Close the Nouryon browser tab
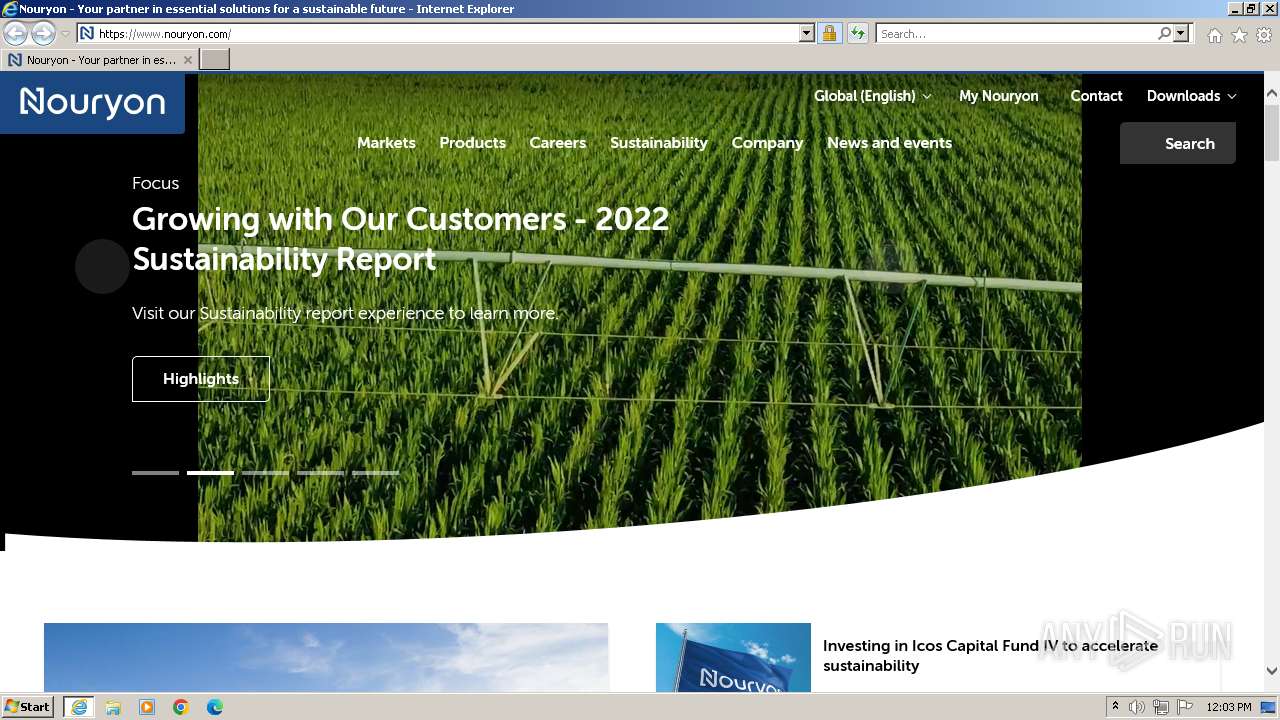This screenshot has width=1280, height=720. [188, 60]
